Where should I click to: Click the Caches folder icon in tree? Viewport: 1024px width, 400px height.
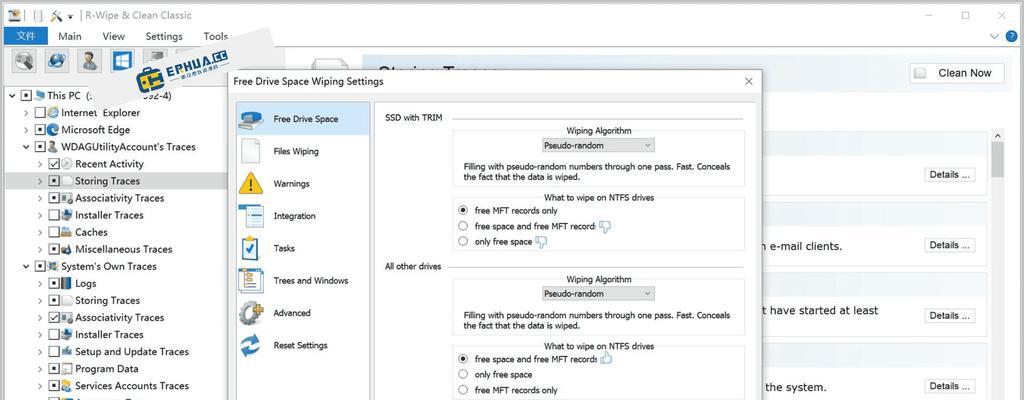pos(67,232)
